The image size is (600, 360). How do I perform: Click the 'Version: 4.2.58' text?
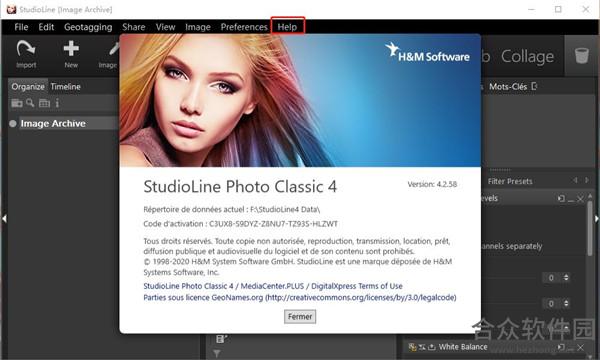tap(432, 184)
